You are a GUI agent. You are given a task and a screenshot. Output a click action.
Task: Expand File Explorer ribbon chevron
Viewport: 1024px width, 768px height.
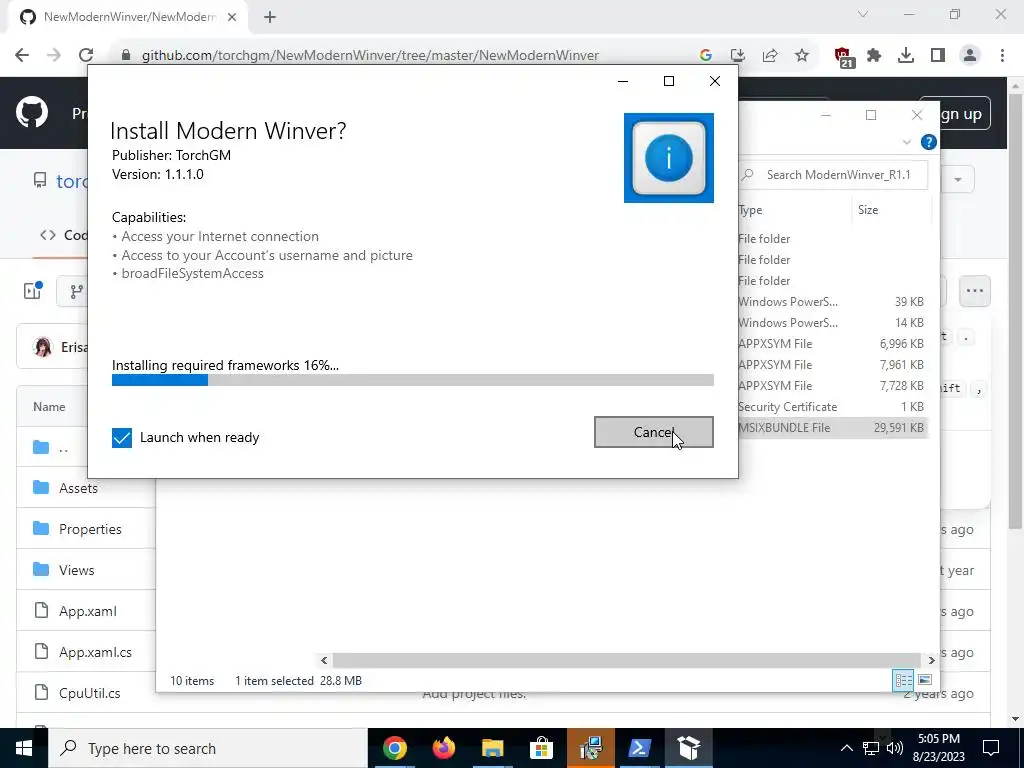906,142
